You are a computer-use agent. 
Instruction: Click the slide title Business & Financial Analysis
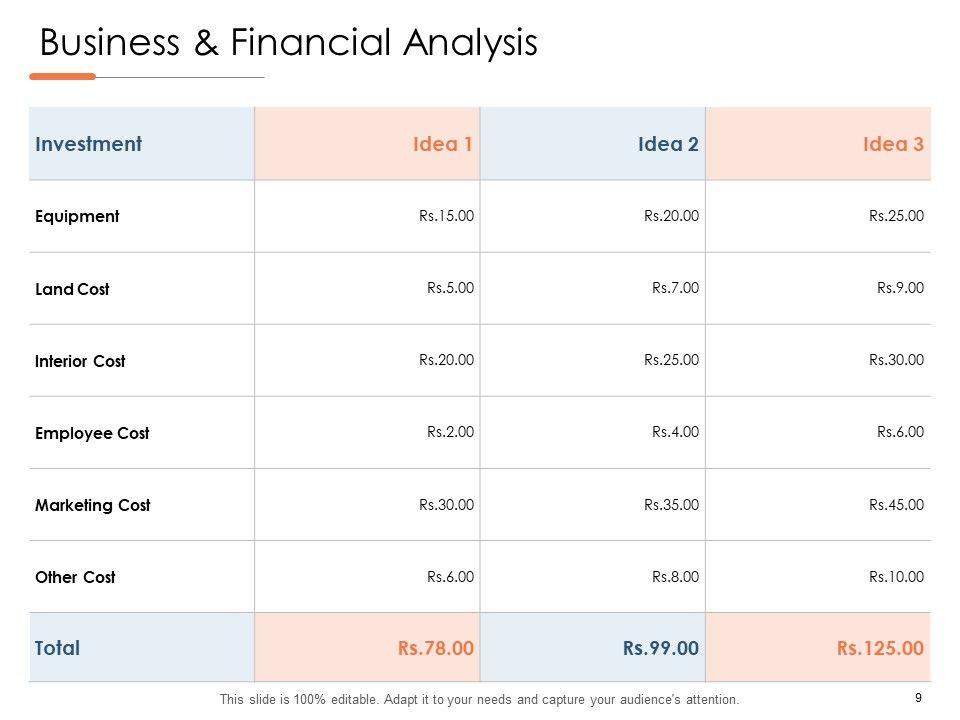288,43
